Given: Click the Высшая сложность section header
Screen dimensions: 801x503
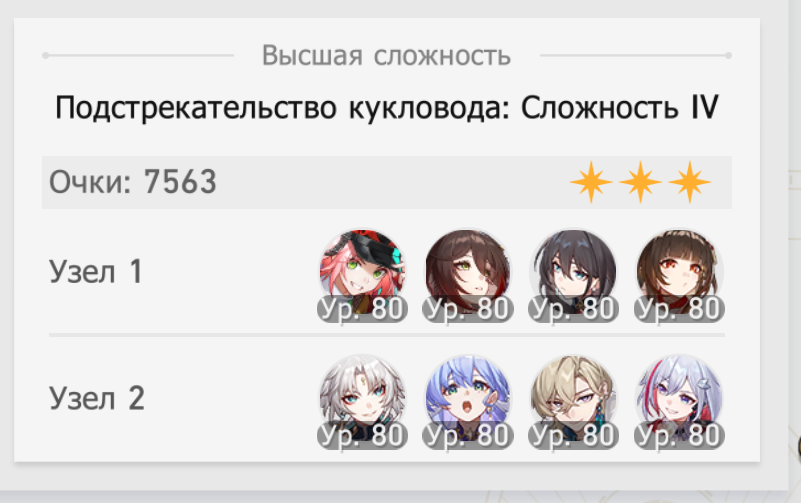Looking at the screenshot, I should coord(386,55).
